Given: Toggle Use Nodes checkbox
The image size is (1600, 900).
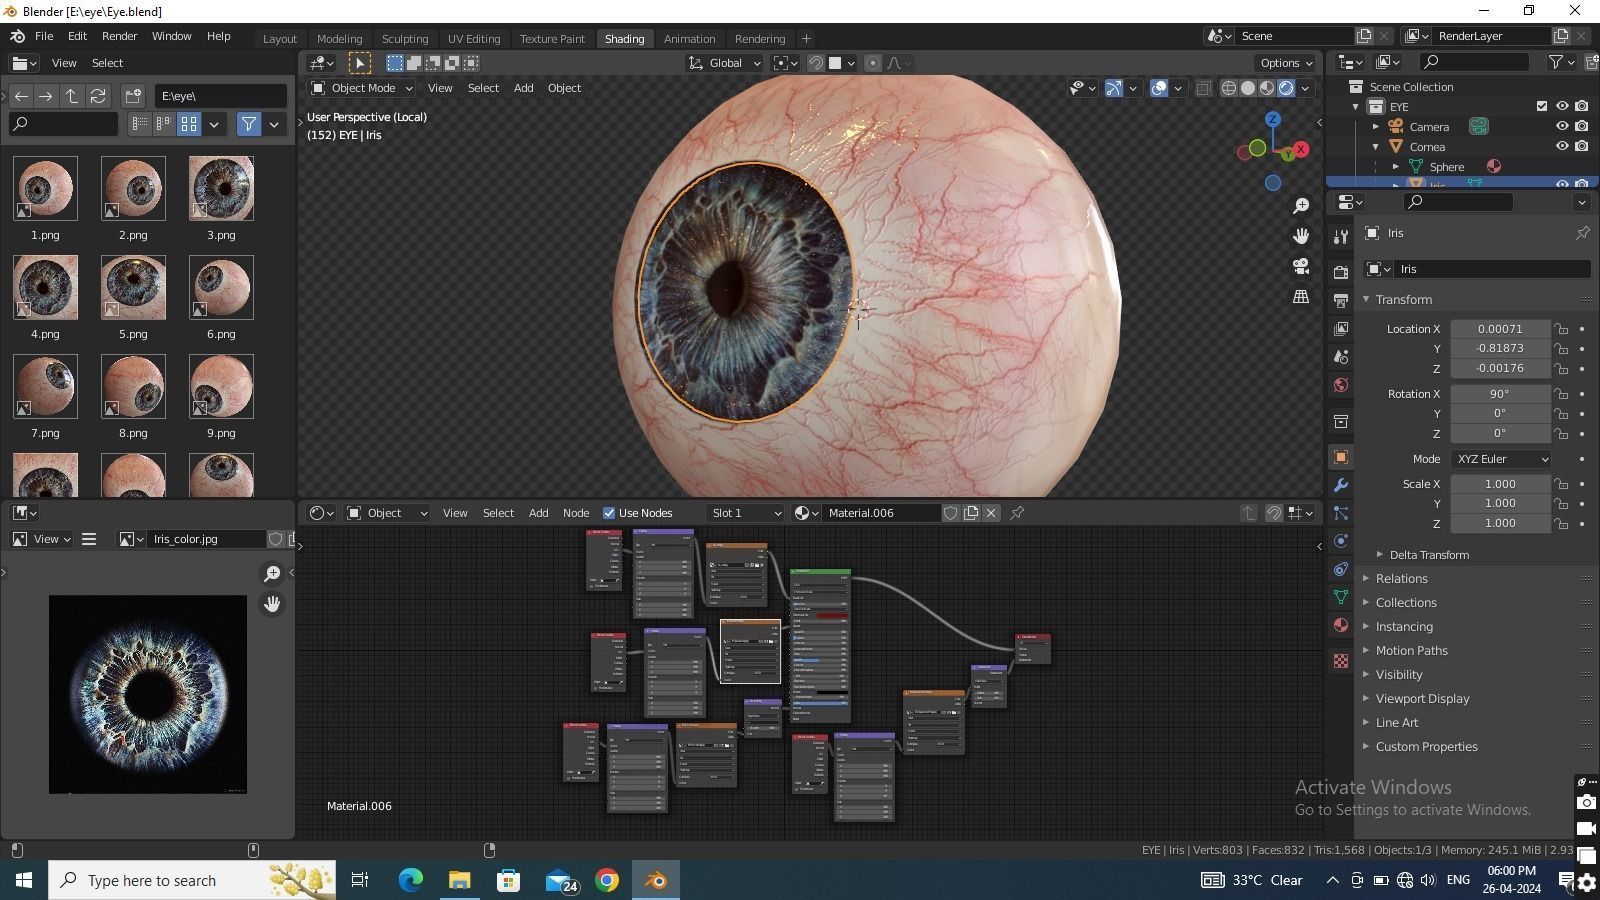Looking at the screenshot, I should click(x=608, y=513).
